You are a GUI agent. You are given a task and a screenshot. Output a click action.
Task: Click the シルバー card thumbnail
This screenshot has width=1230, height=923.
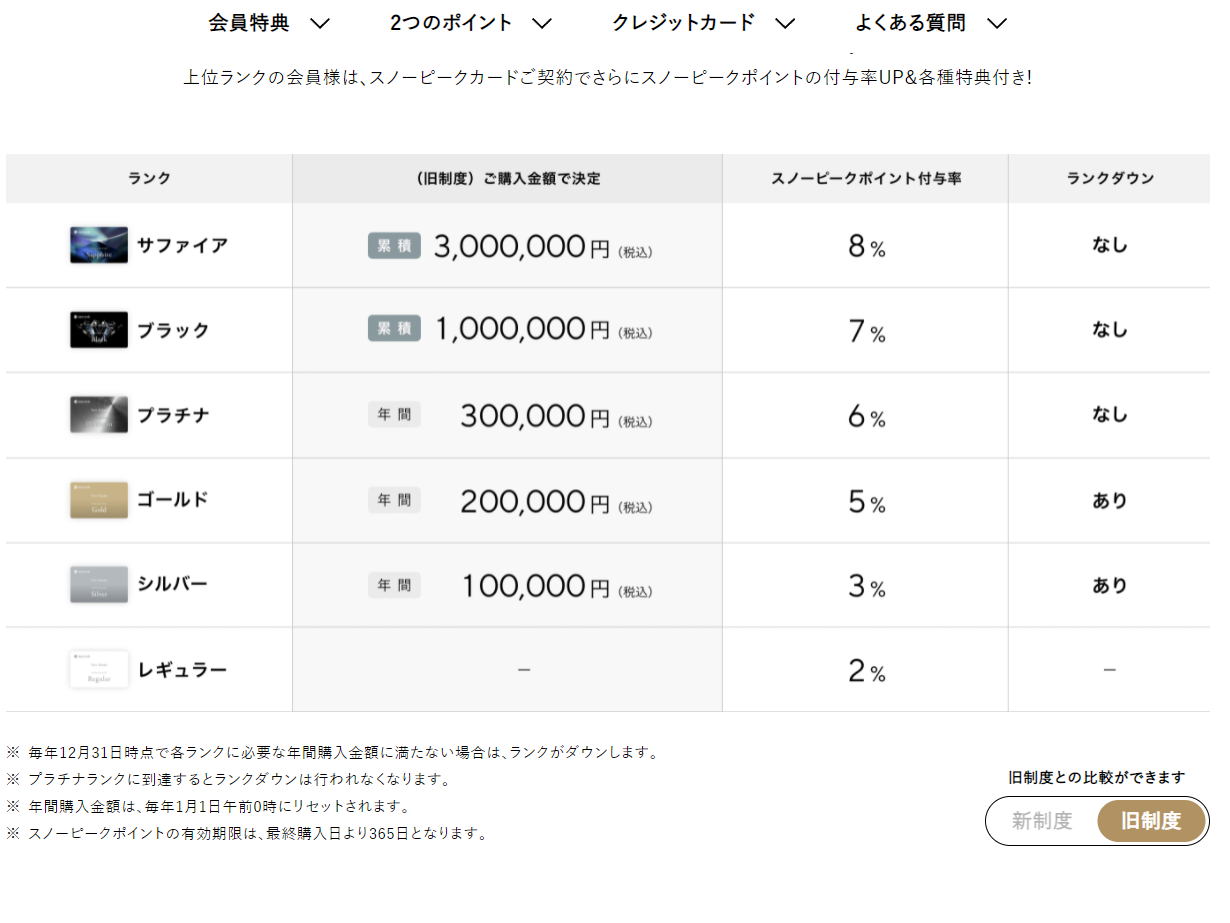[99, 585]
